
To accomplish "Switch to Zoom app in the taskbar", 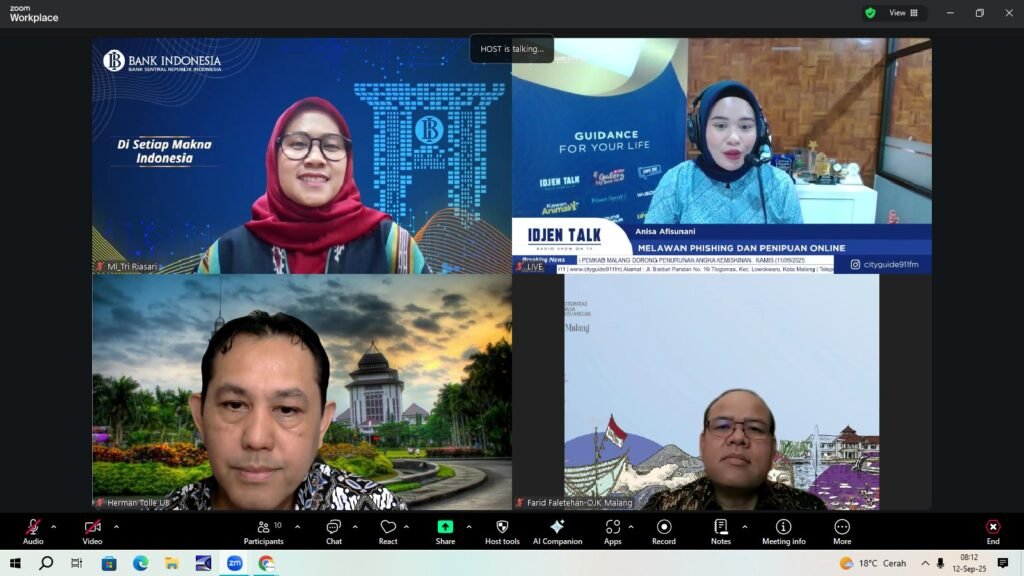I will tap(234, 563).
